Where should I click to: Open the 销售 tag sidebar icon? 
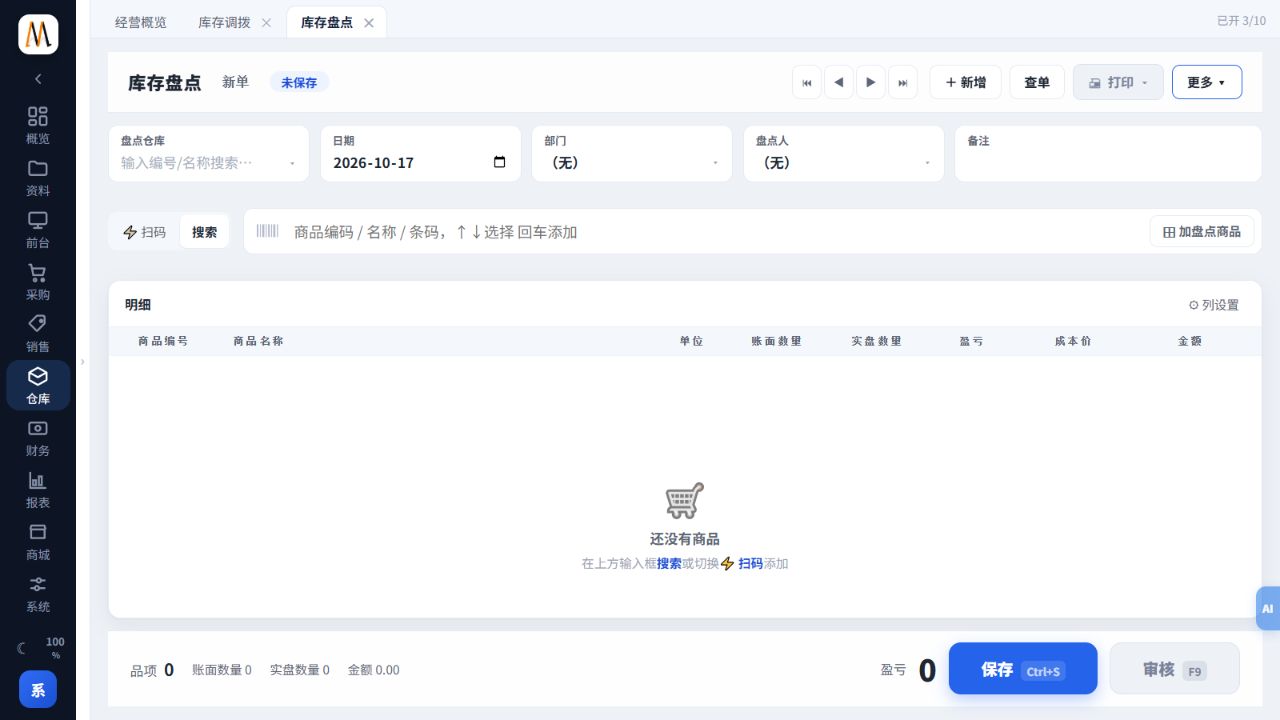click(x=38, y=333)
